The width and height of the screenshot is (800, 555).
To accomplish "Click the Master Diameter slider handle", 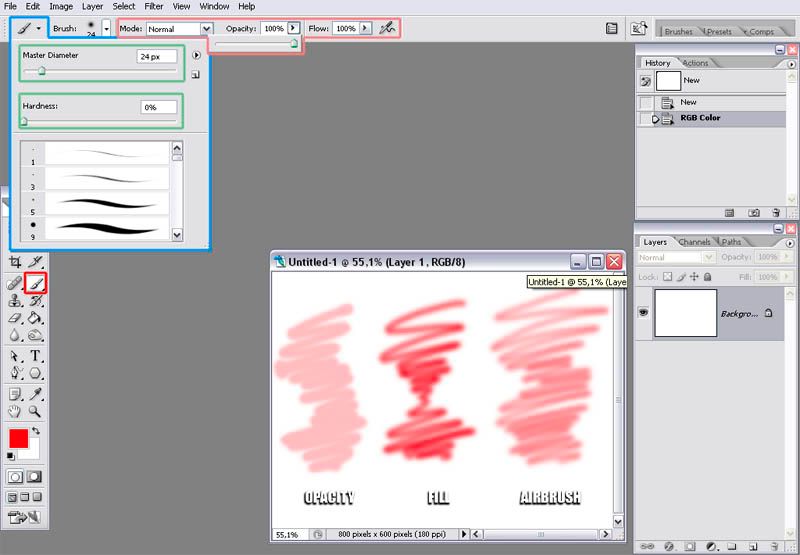I will pos(42,71).
